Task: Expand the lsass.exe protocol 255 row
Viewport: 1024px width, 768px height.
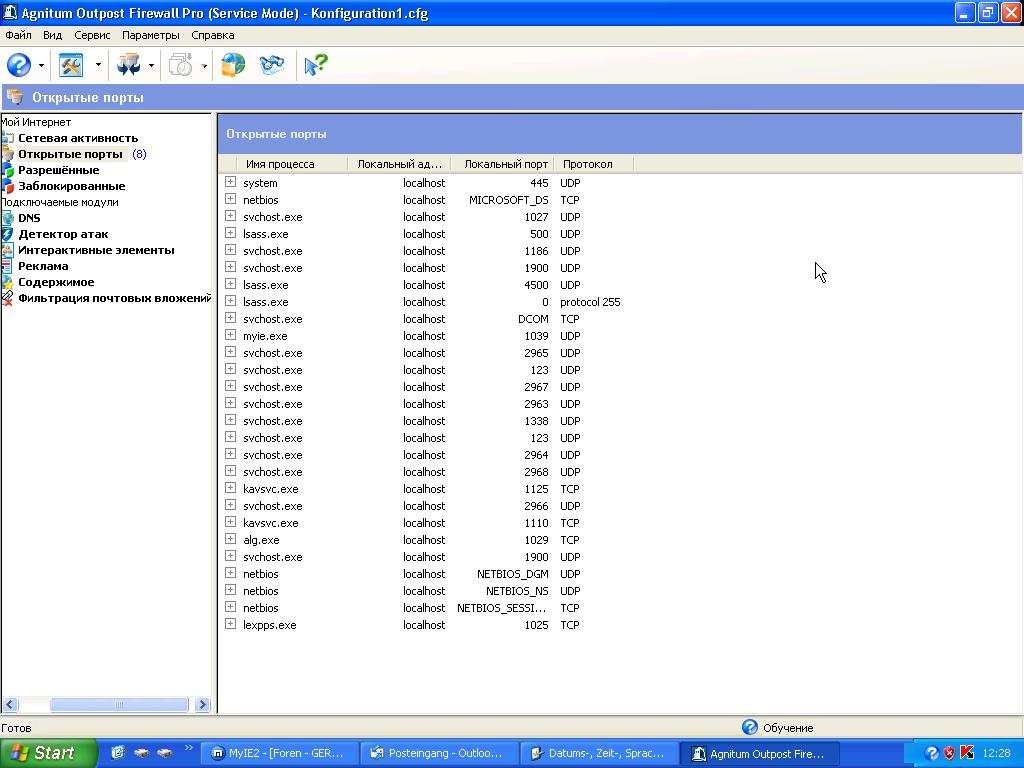Action: pos(231,301)
